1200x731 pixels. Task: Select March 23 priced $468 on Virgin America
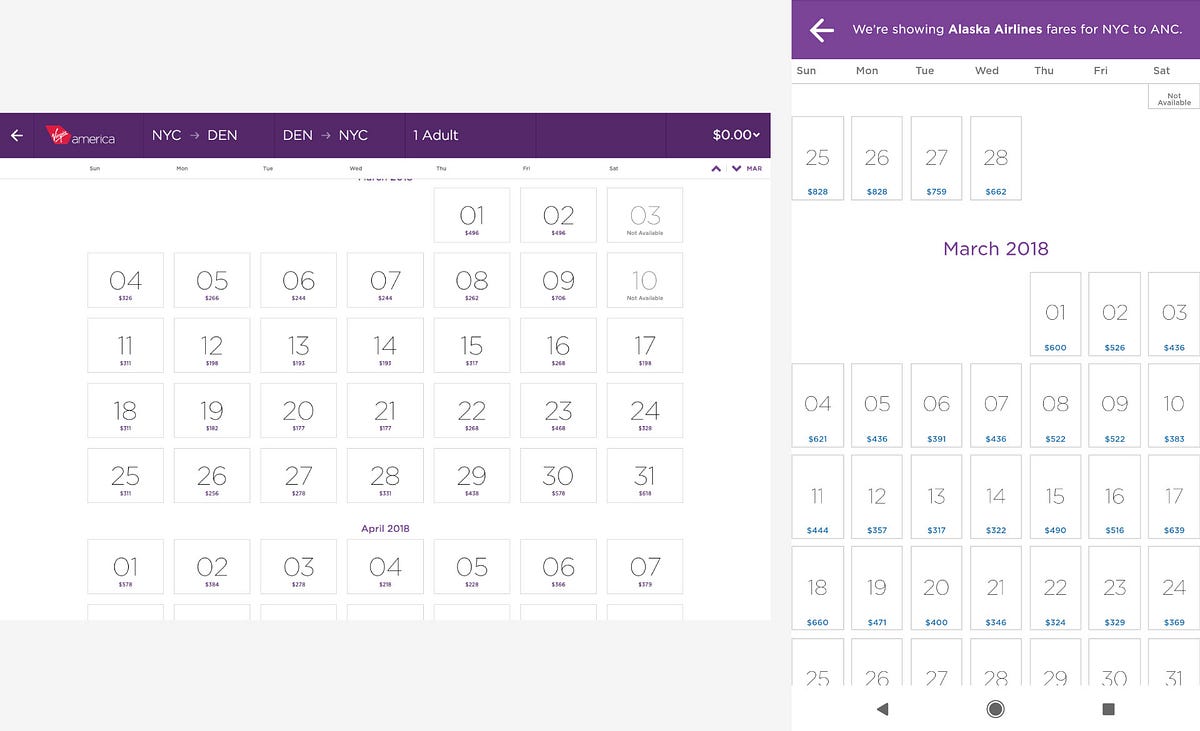tap(558, 410)
